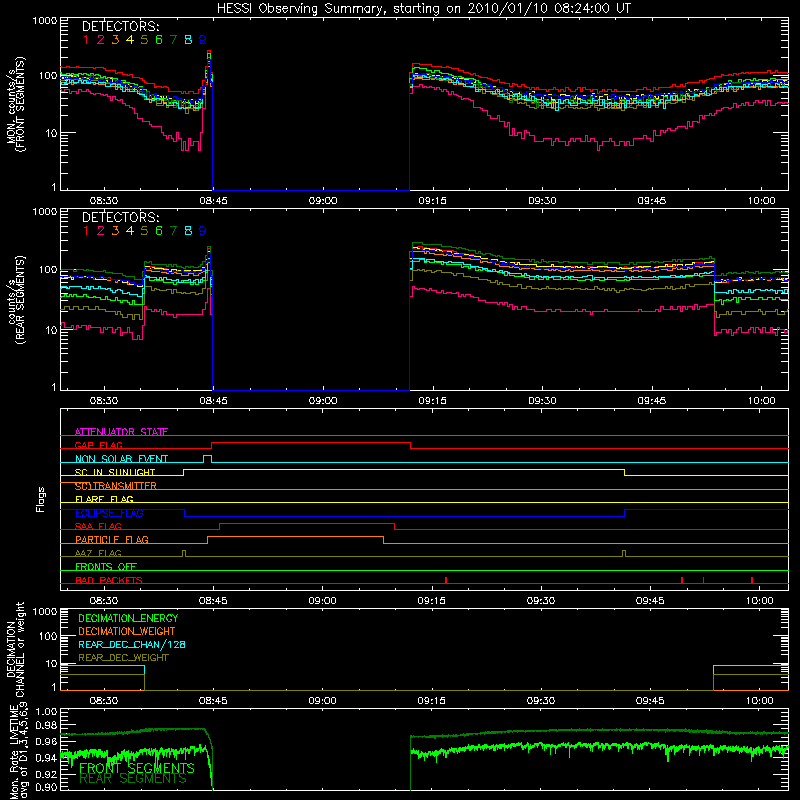
Task: Click 09:30 tick label under rear segments plot
Action: 542,401
